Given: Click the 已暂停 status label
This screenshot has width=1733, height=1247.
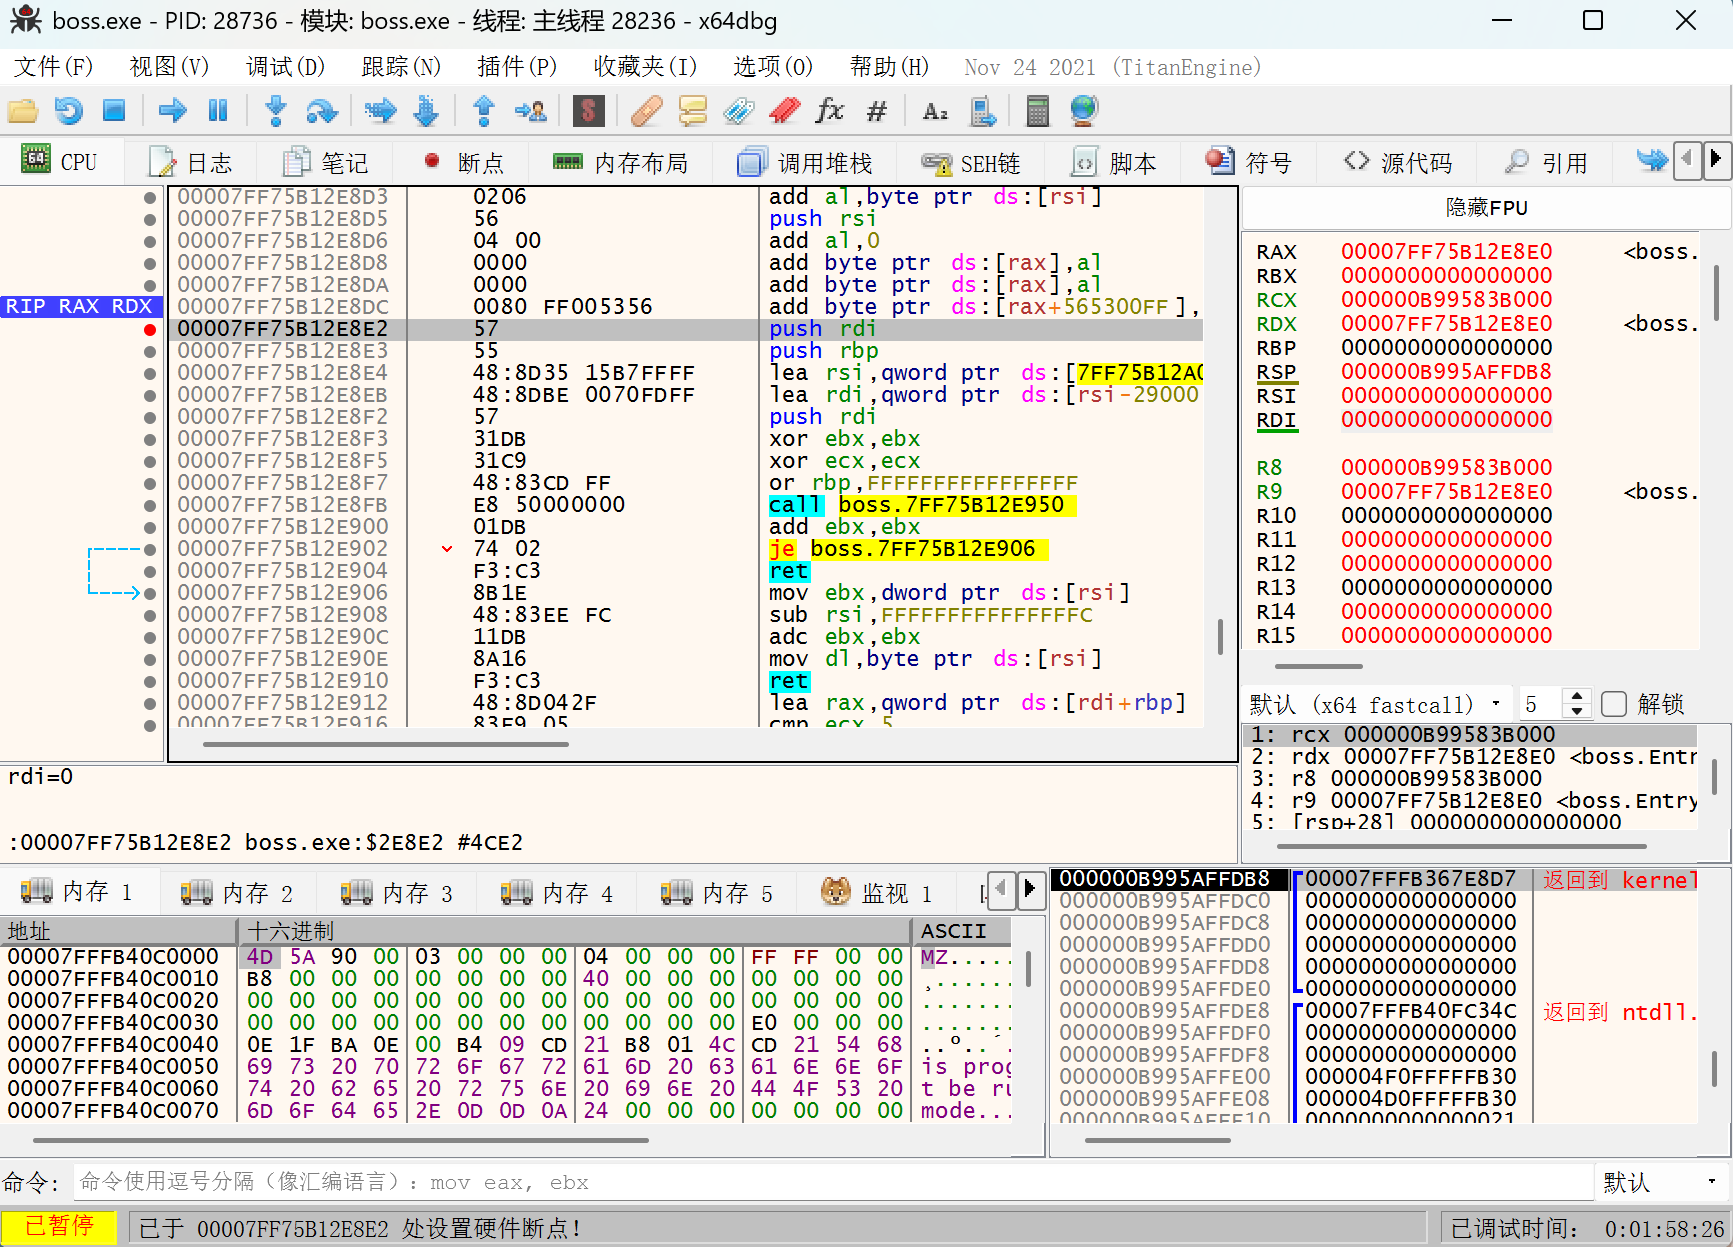Looking at the screenshot, I should coord(59,1226).
